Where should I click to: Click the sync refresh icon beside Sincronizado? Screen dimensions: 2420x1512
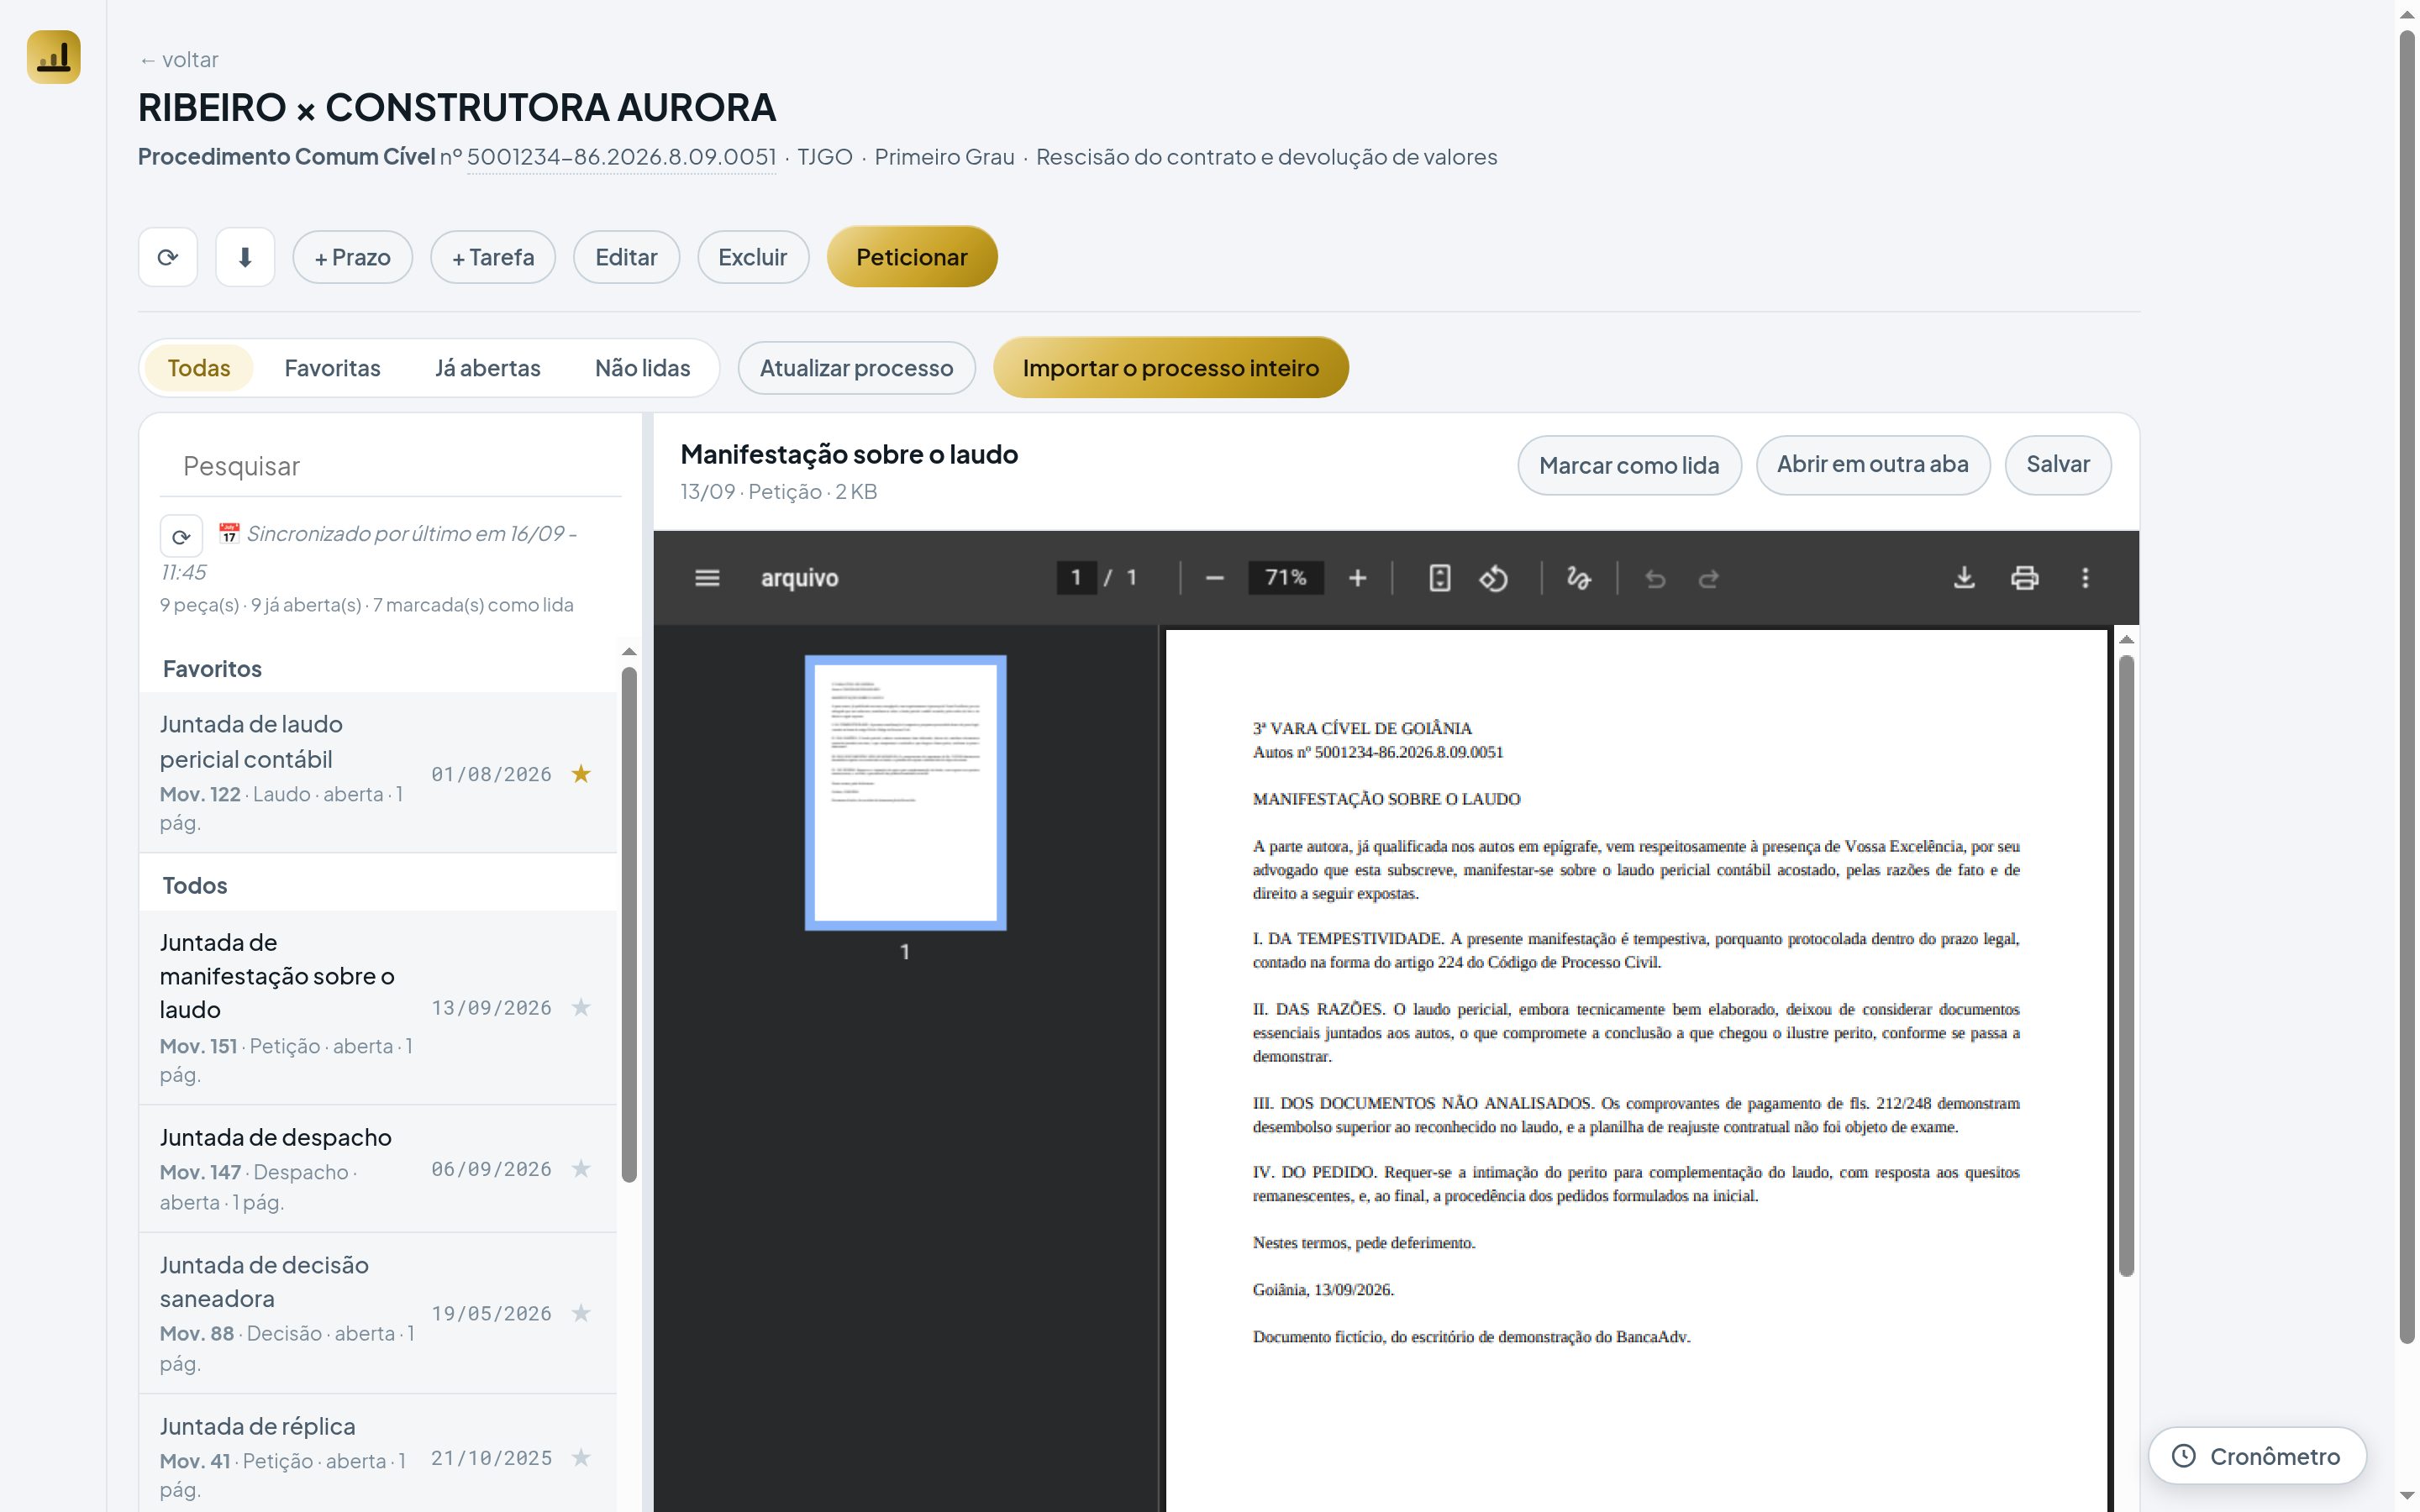pos(181,537)
